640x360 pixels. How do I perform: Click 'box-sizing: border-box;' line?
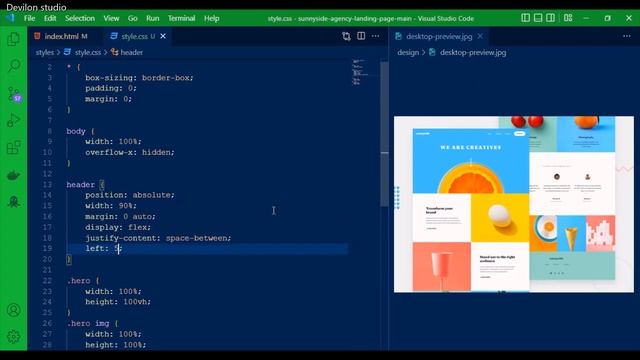tap(139, 78)
